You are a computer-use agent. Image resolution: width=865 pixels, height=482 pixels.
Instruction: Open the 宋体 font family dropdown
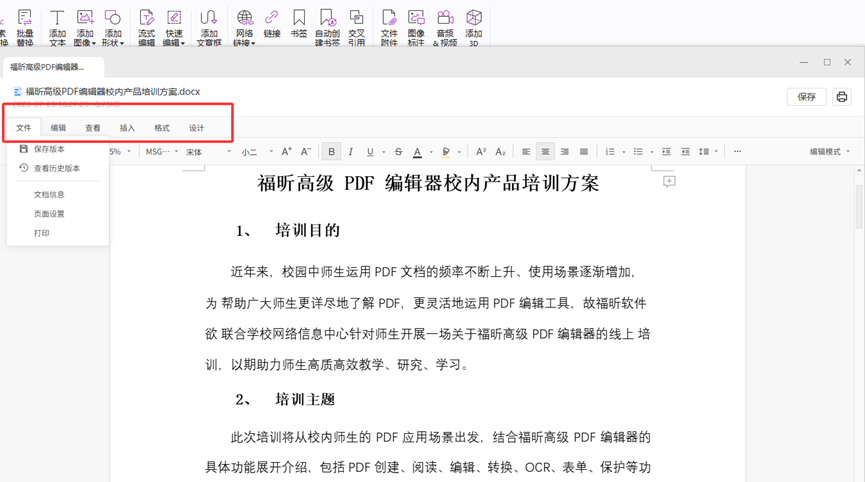[x=208, y=152]
